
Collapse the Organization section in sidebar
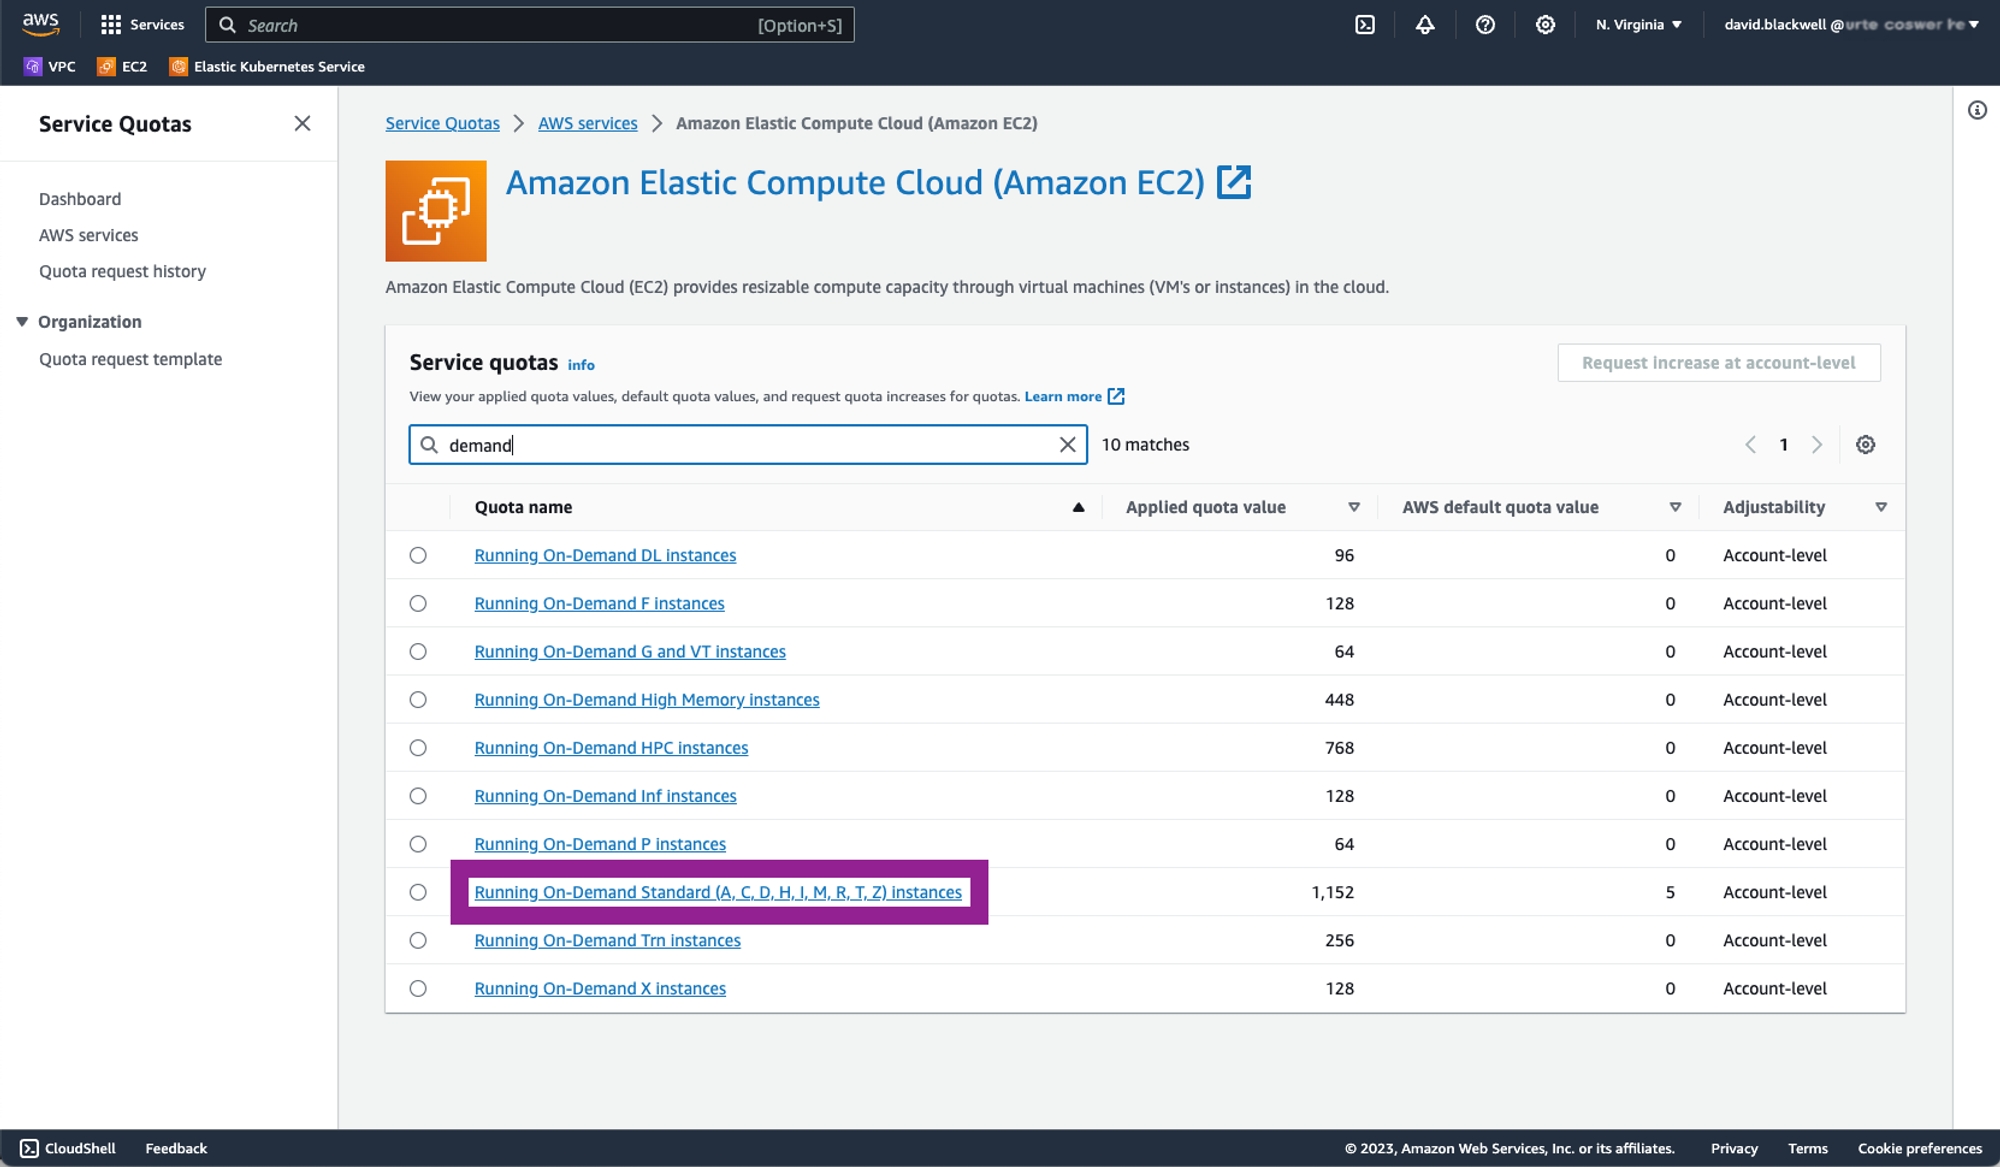click(x=22, y=322)
